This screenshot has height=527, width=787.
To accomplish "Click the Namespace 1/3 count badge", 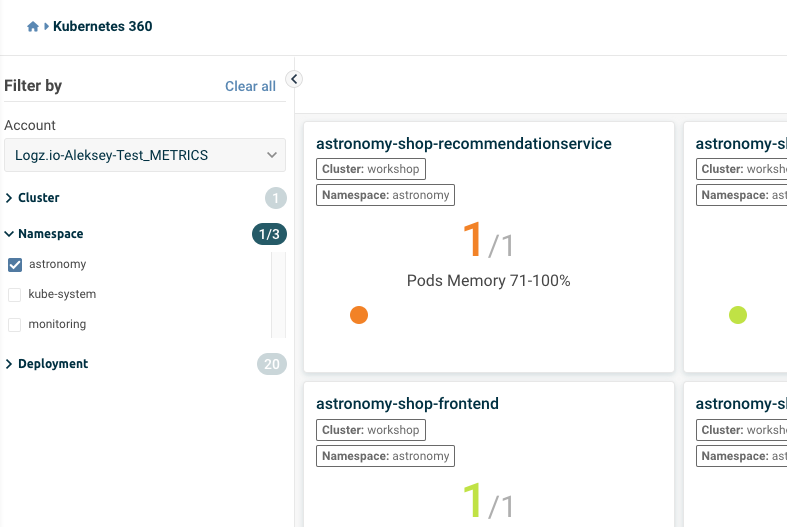I will 269,234.
